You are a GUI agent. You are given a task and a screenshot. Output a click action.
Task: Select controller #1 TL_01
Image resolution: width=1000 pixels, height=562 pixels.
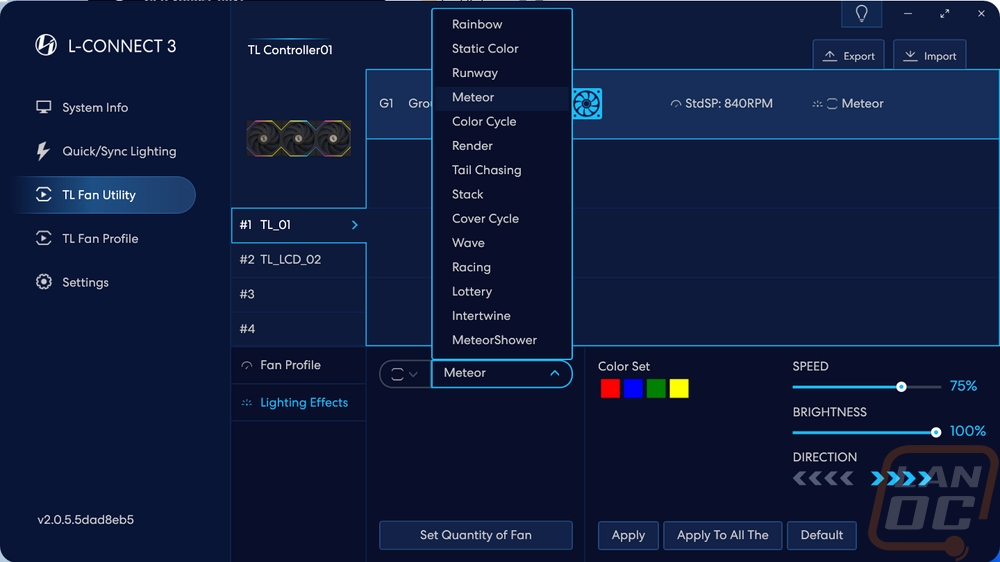click(298, 225)
